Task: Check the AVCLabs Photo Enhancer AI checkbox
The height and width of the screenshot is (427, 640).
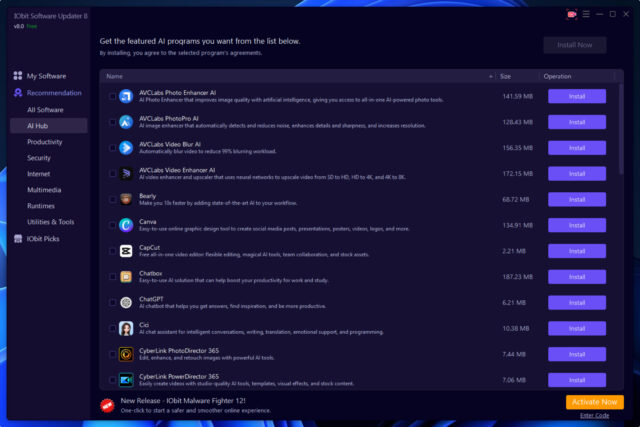Action: click(x=112, y=96)
